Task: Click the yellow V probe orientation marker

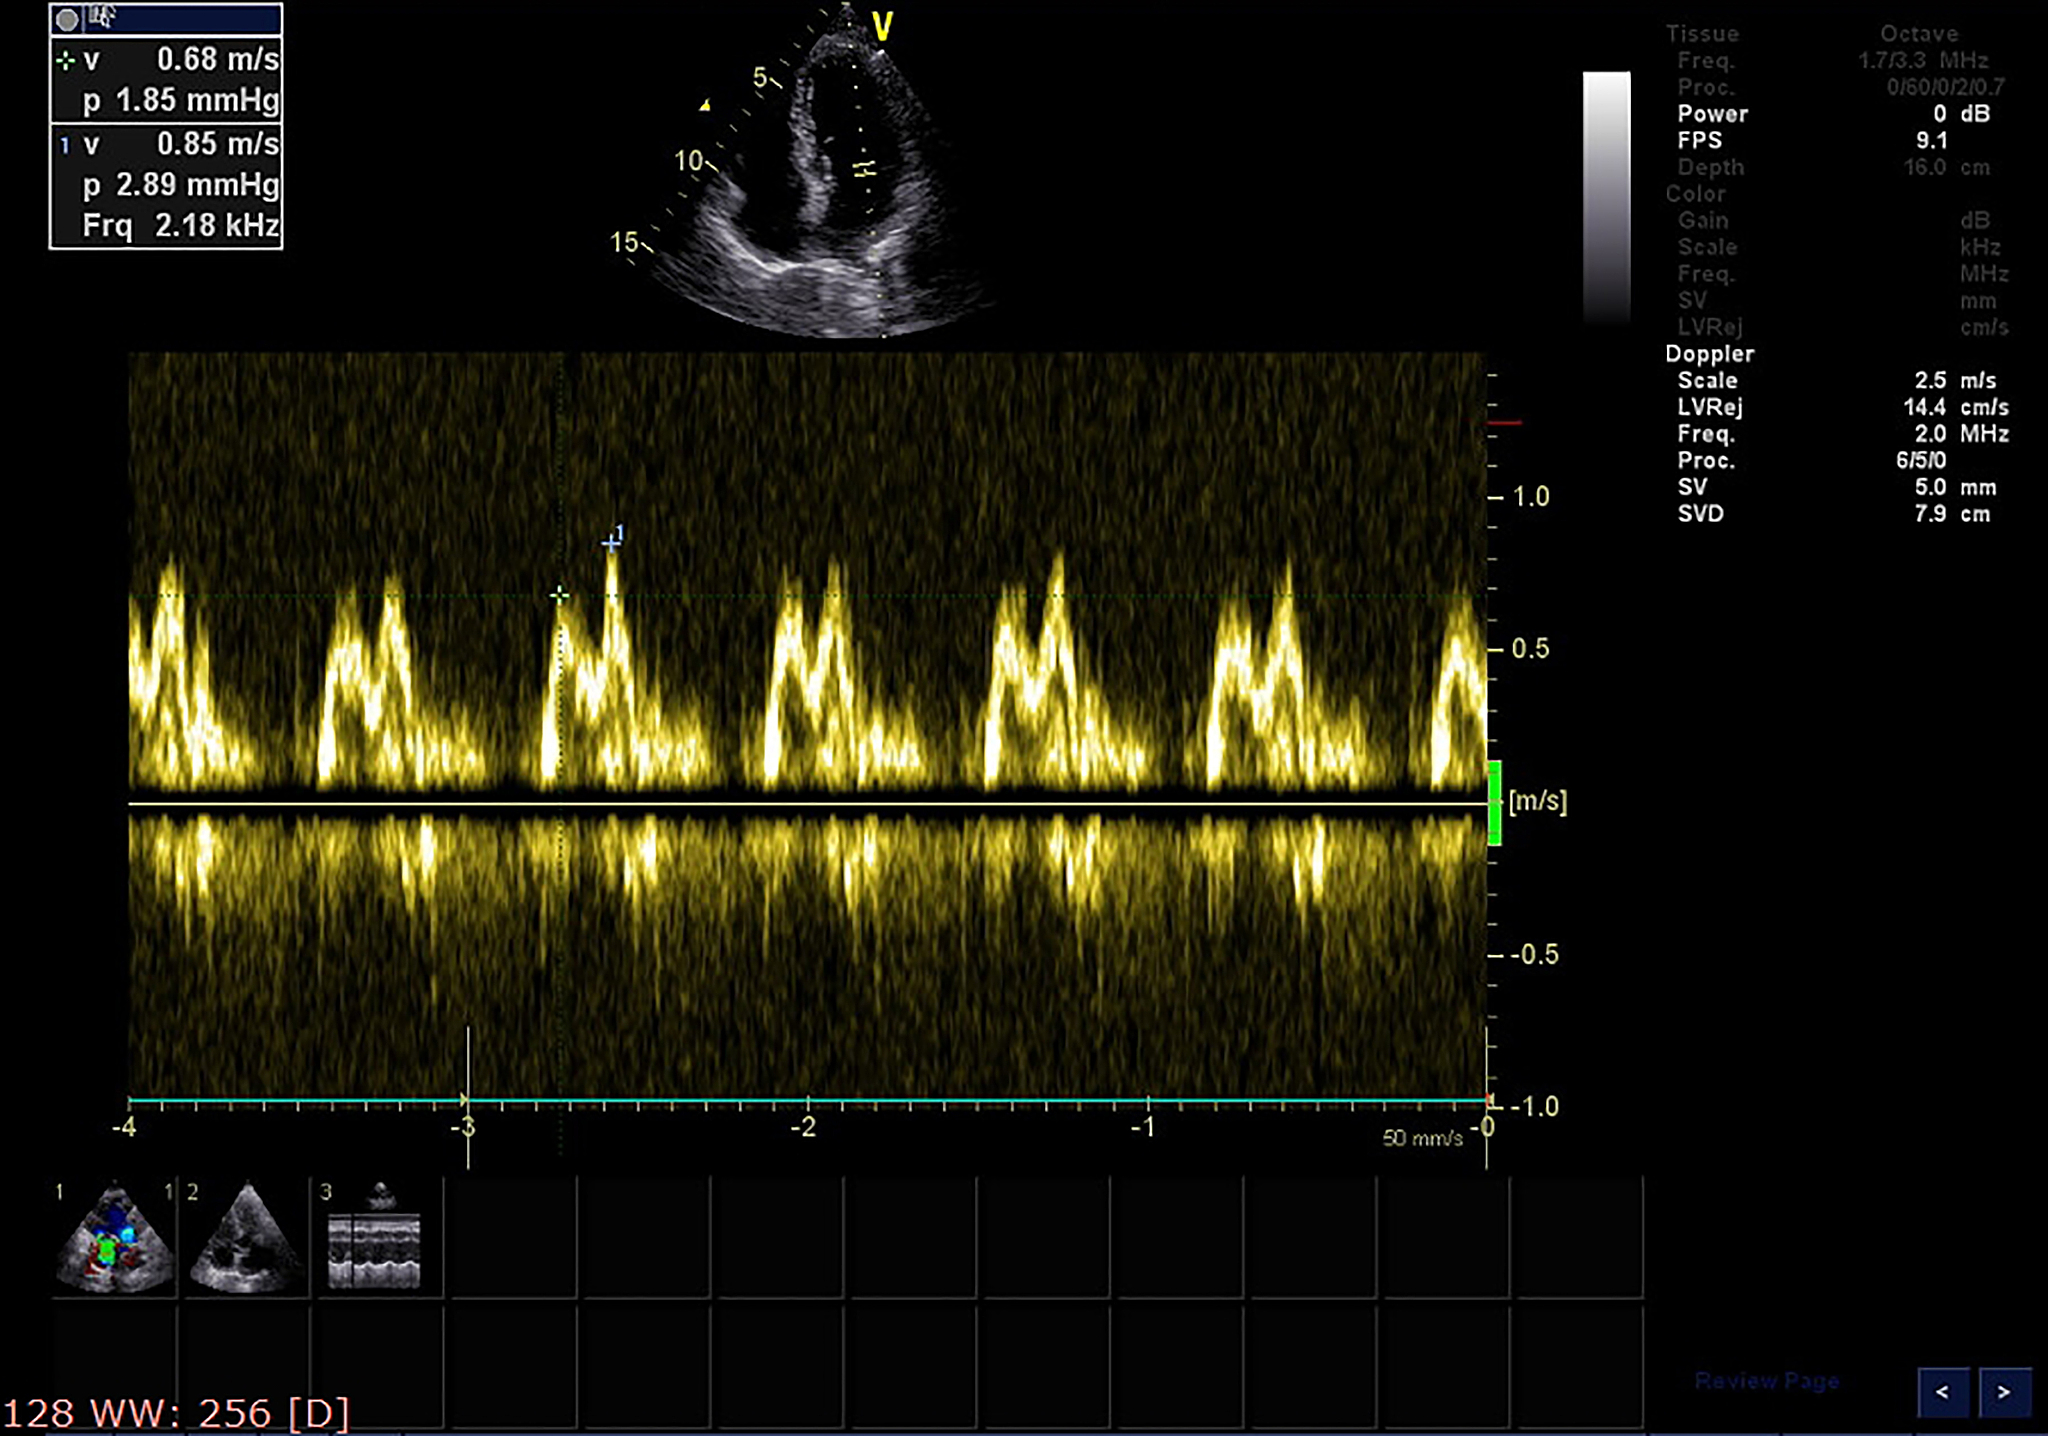Action: click(x=882, y=27)
